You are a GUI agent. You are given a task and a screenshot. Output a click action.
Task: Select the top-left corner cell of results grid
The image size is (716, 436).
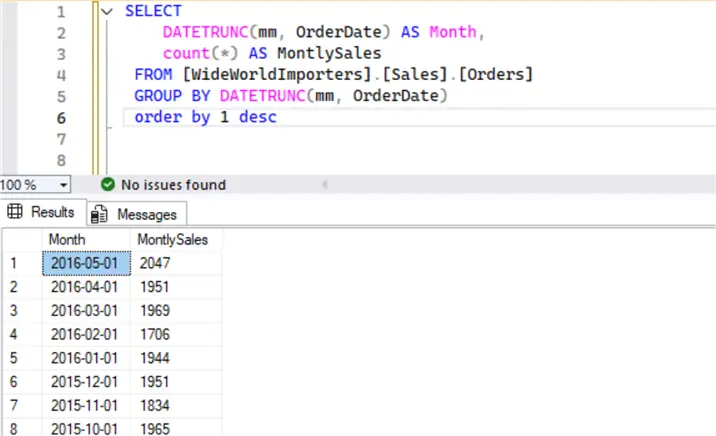point(21,240)
